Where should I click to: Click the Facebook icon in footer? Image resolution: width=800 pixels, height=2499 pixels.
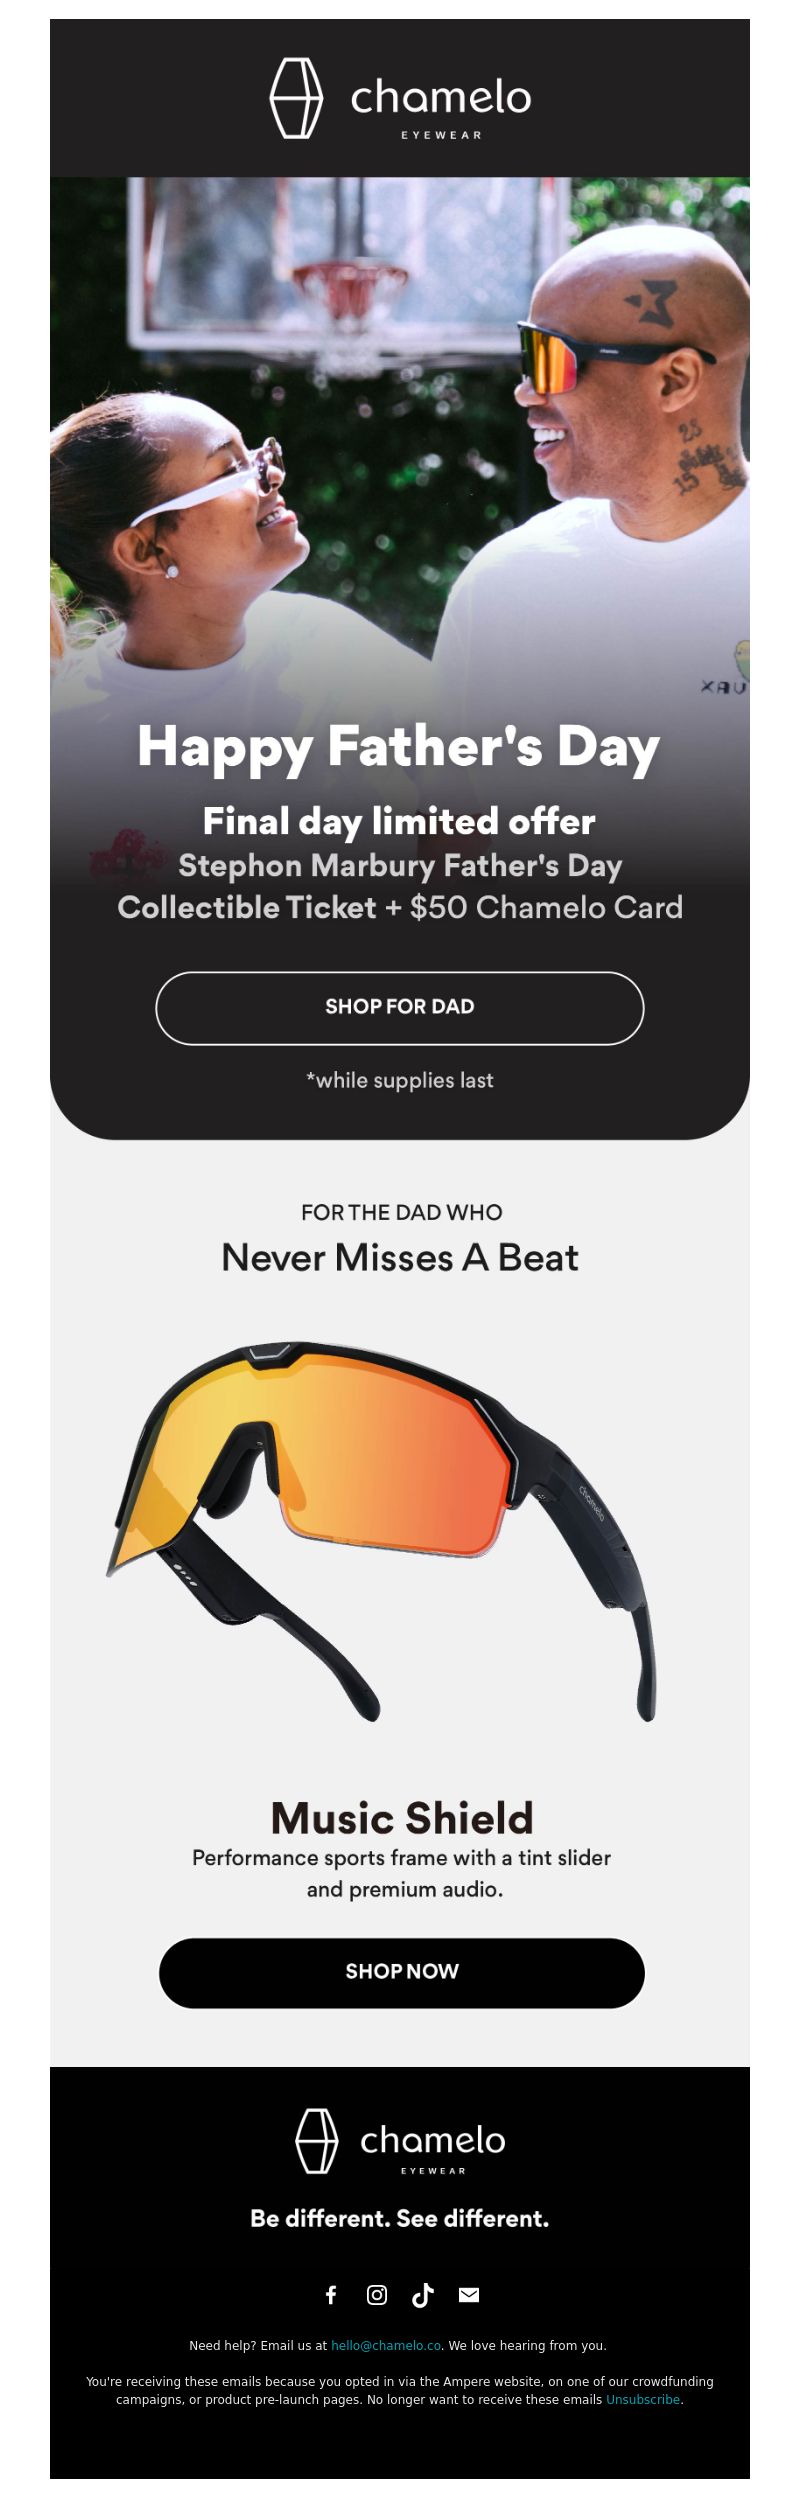(331, 2294)
